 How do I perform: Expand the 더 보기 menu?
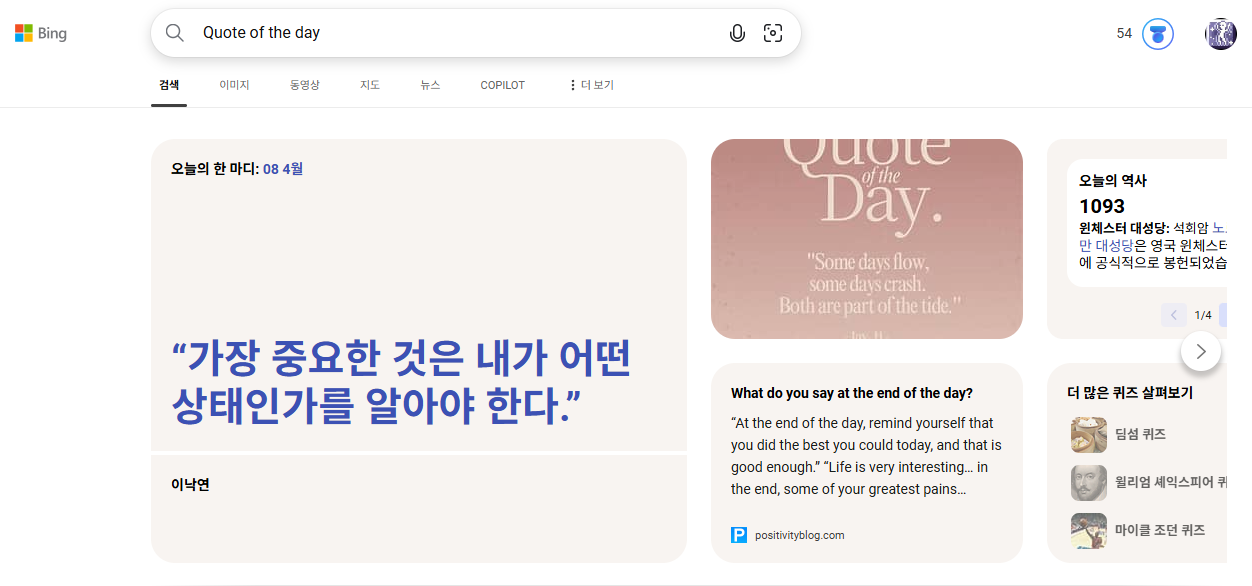pos(591,85)
